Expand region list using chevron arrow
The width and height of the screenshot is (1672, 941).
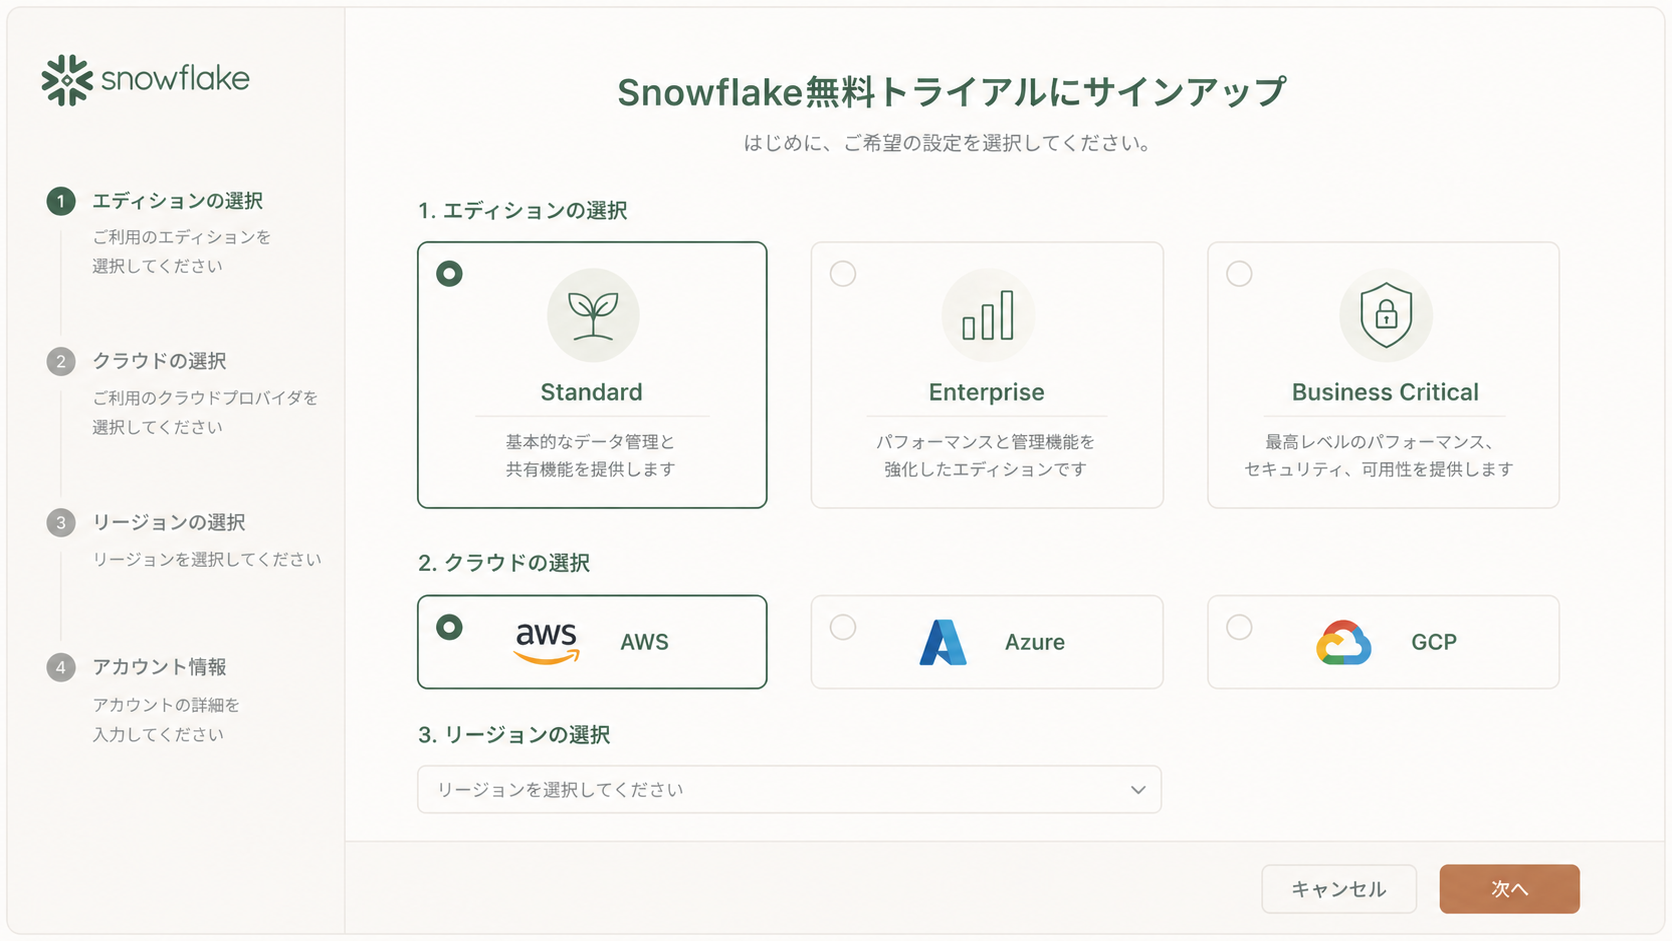(1138, 790)
